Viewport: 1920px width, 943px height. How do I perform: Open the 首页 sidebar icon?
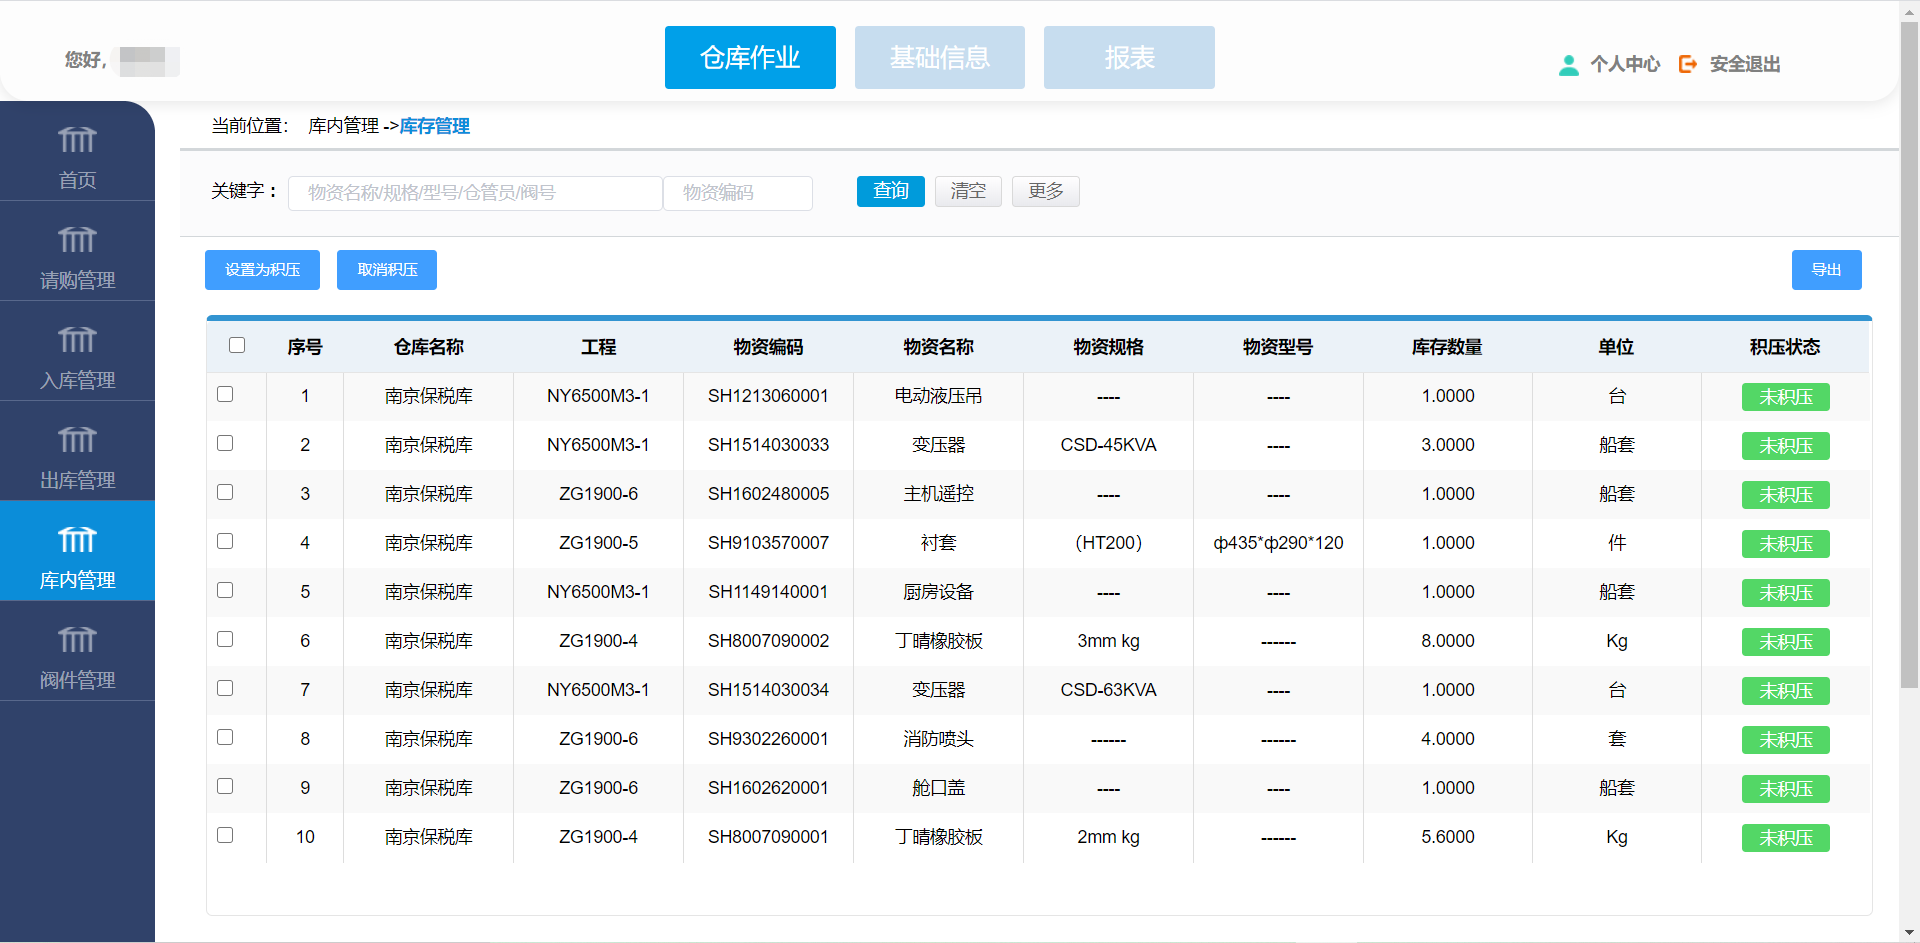(x=77, y=140)
